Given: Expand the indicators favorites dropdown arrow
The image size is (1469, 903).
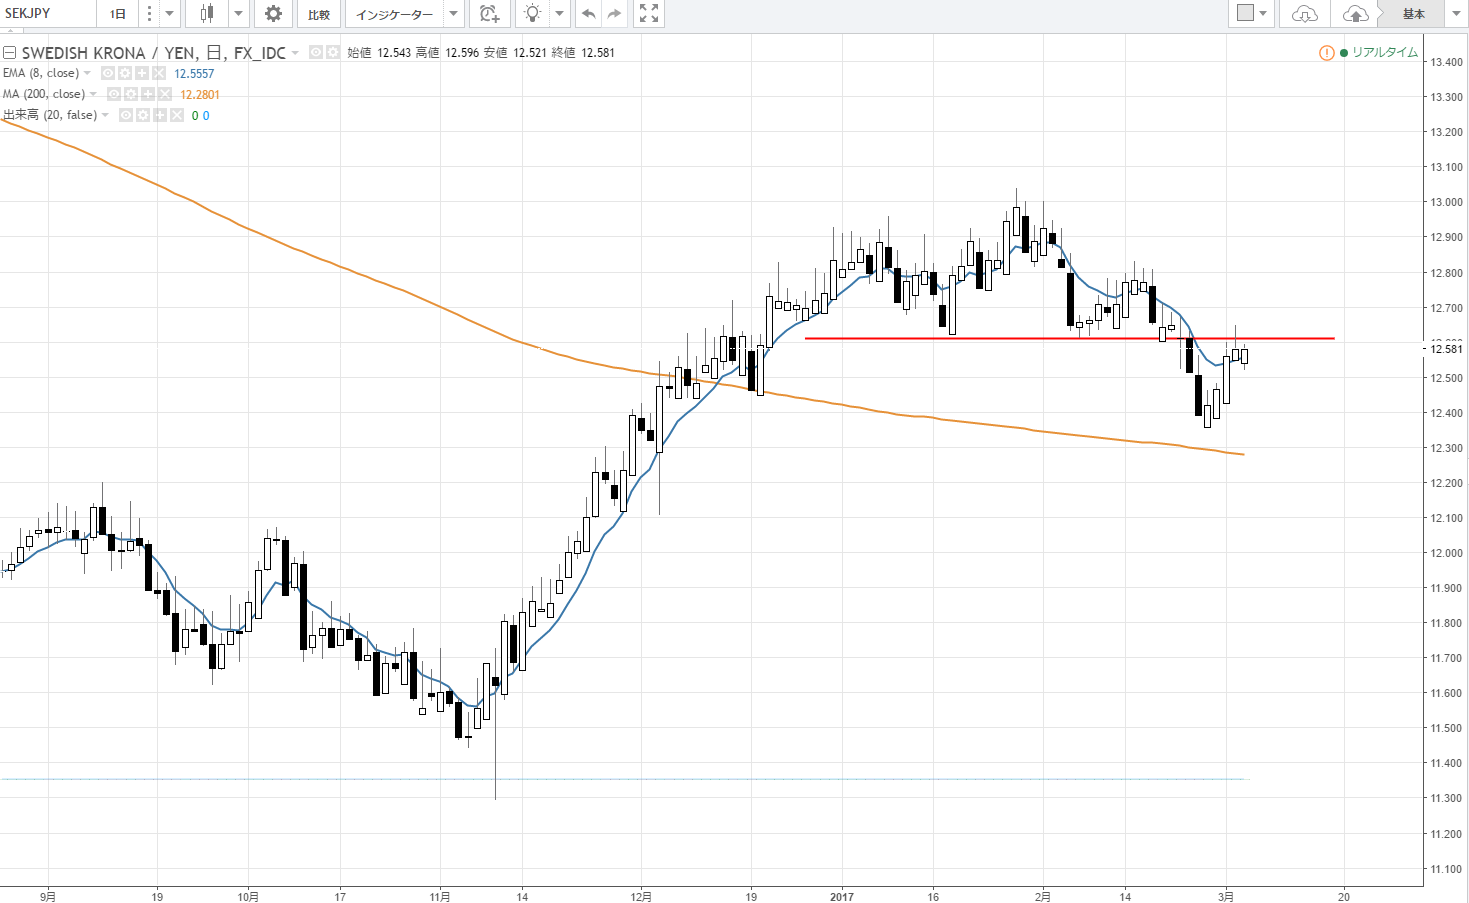Looking at the screenshot, I should point(453,14).
